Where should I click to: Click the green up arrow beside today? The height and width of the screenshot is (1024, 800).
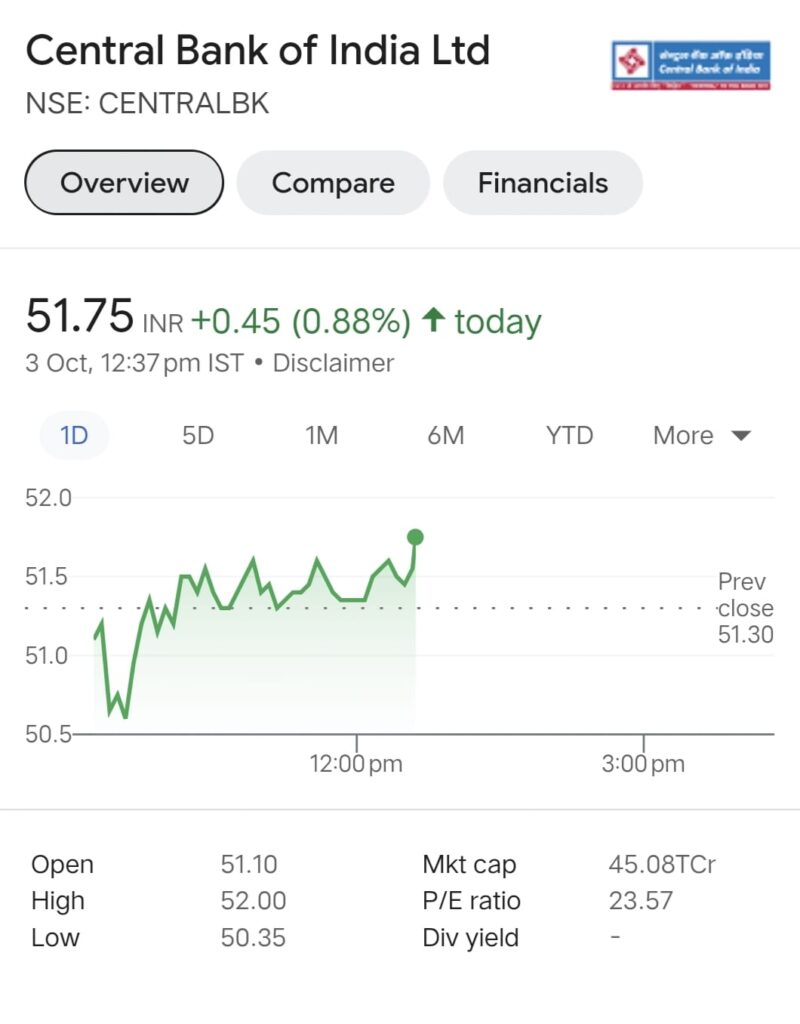pos(433,321)
